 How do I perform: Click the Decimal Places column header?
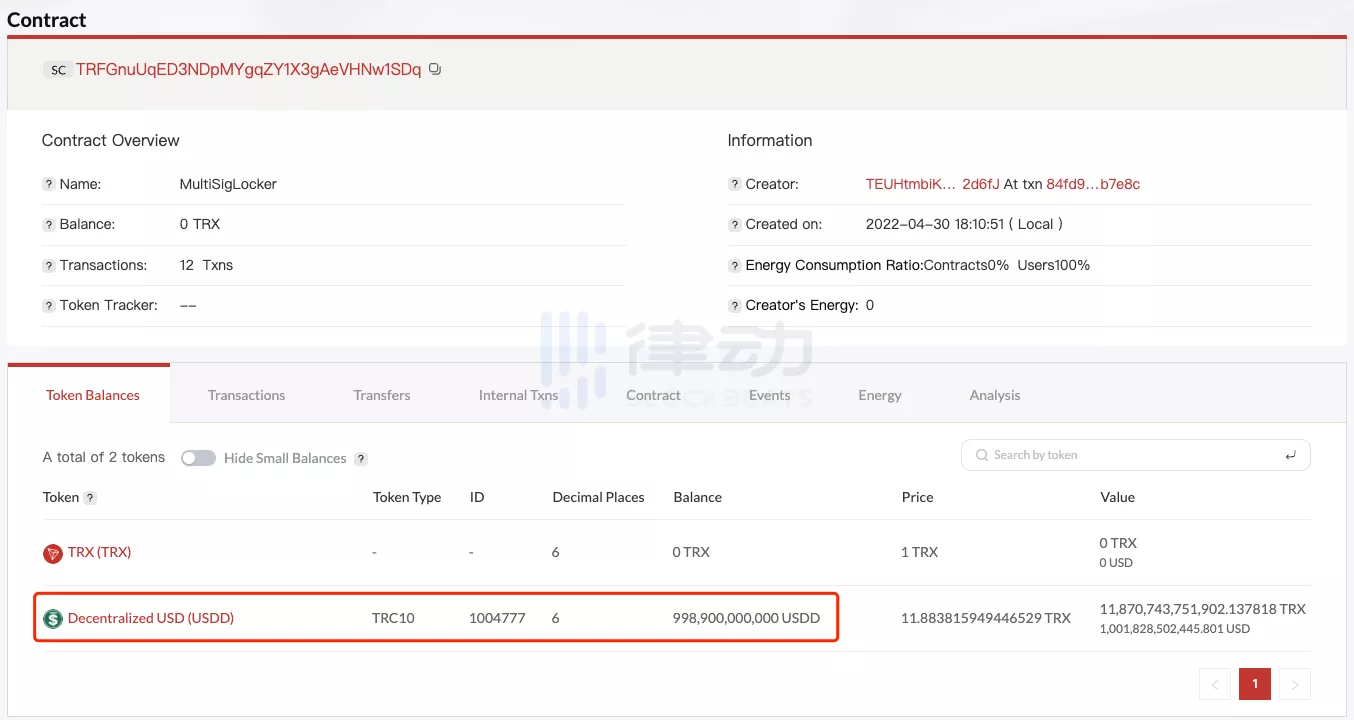coord(598,497)
